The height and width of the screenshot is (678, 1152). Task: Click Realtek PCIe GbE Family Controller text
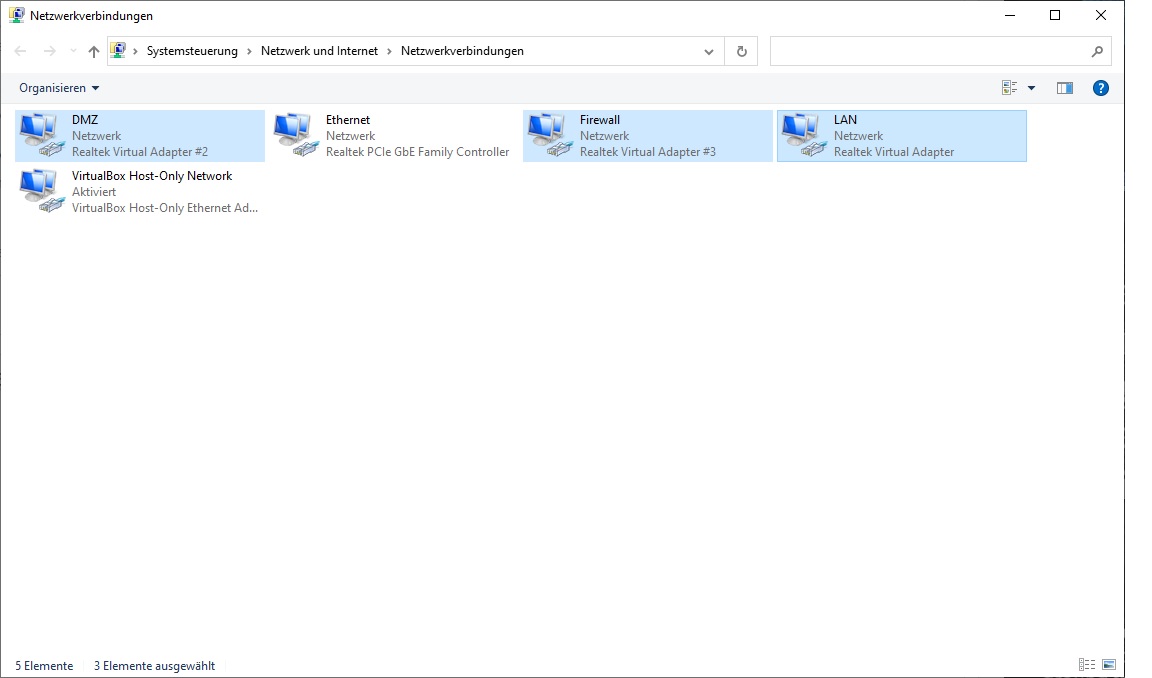[417, 152]
